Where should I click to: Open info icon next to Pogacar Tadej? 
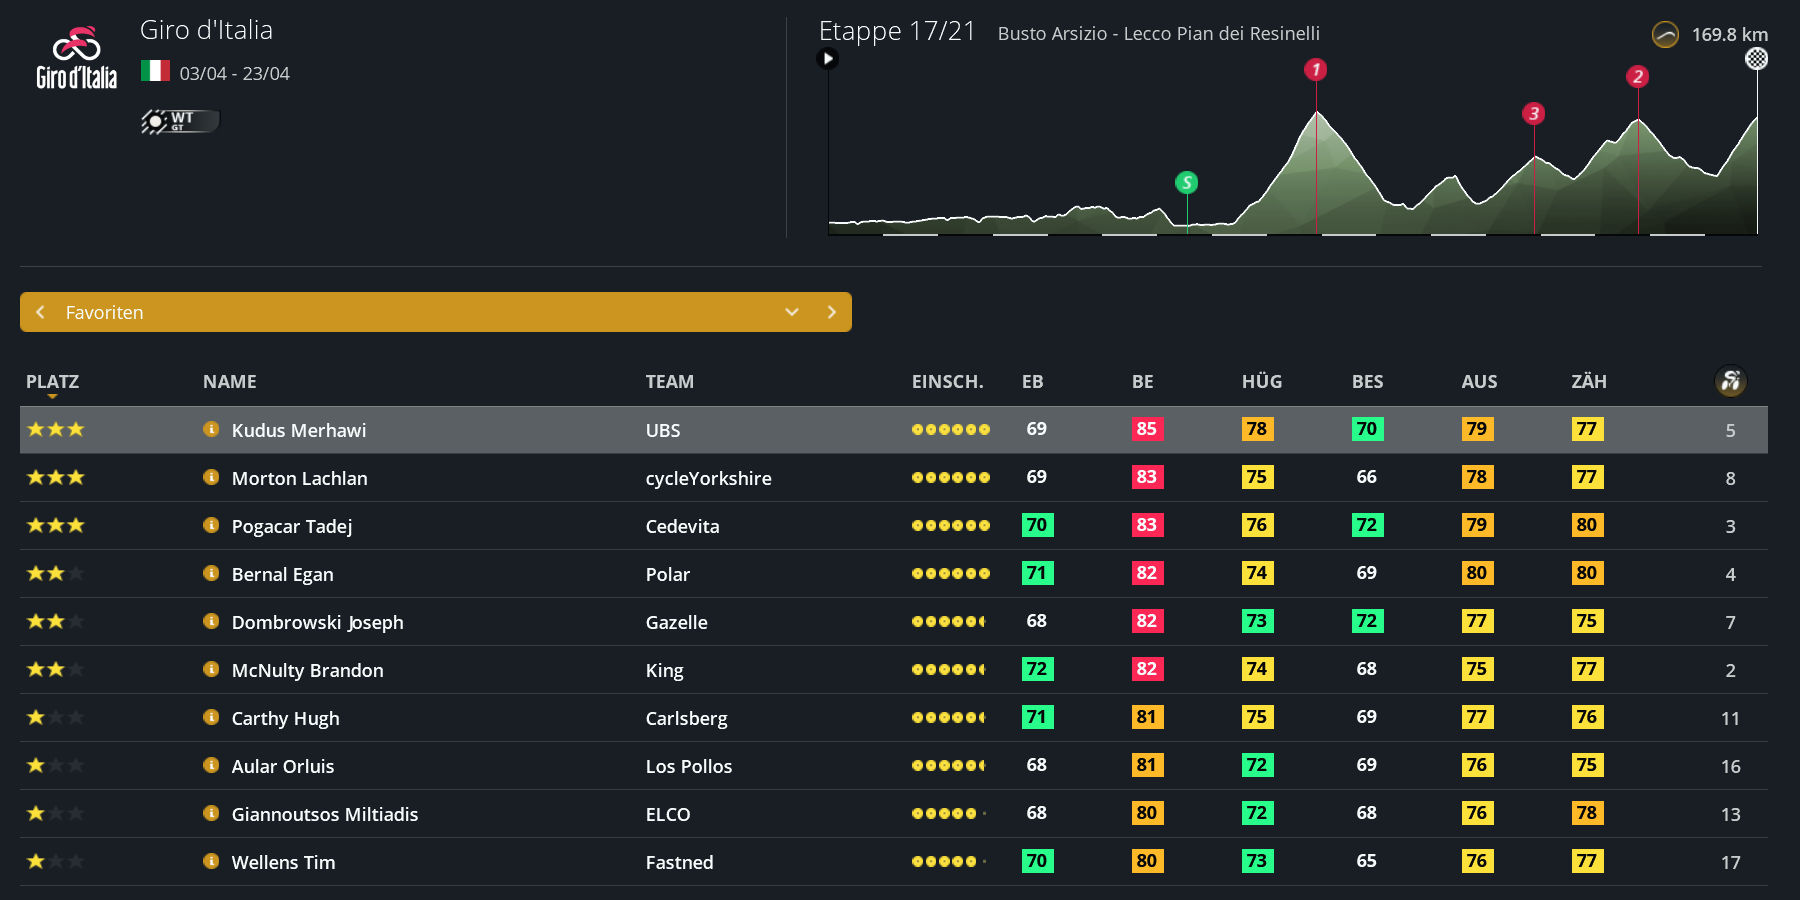pyautogui.click(x=211, y=525)
